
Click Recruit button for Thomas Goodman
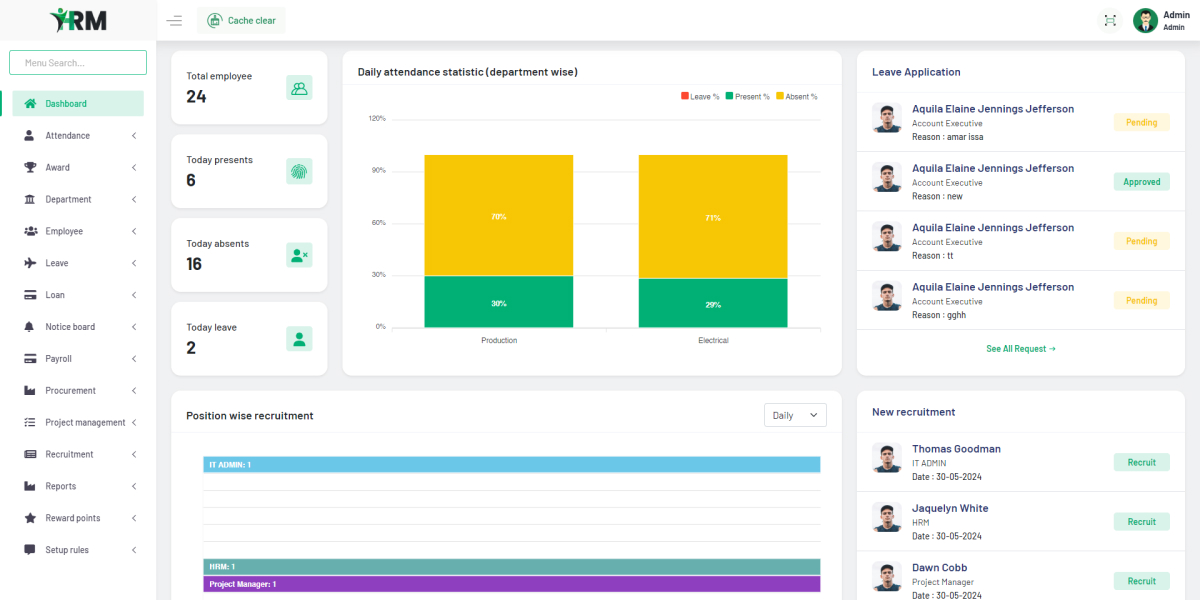click(1141, 462)
